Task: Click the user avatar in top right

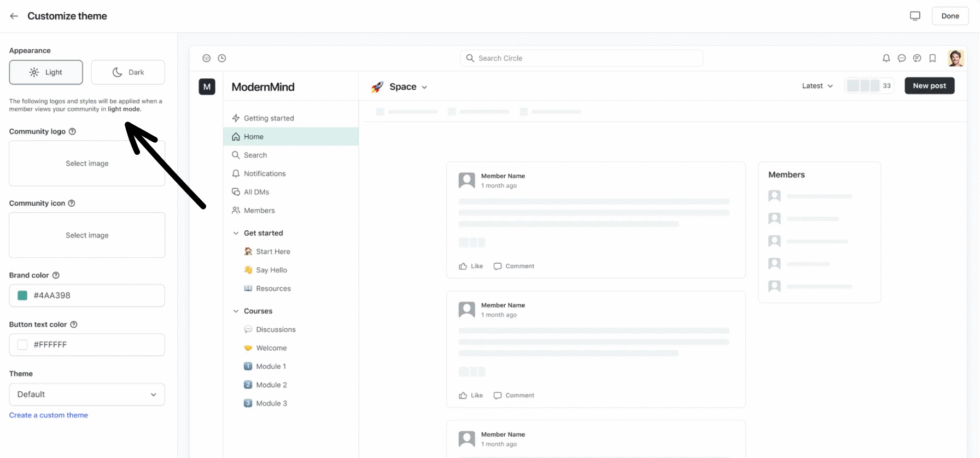Action: (956, 58)
